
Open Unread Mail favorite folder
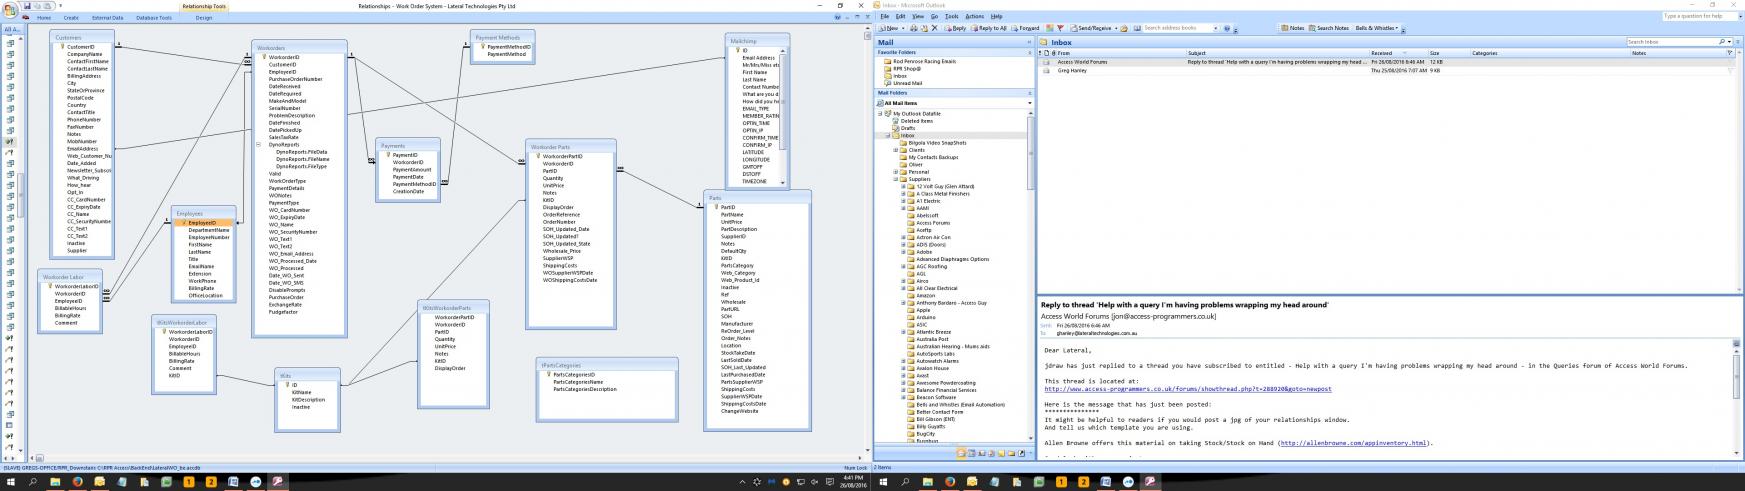tap(908, 83)
